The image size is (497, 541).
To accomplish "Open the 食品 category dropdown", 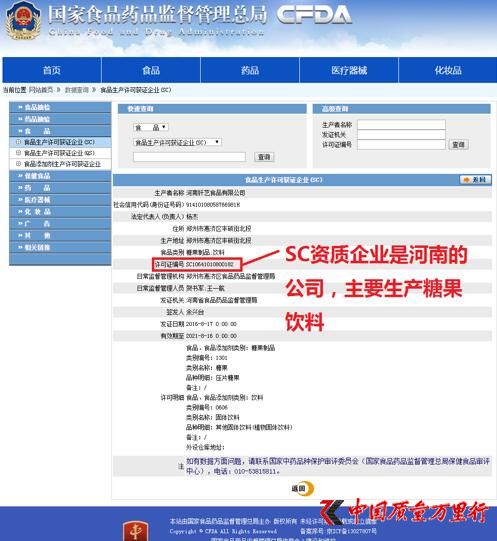I will pyautogui.click(x=151, y=127).
